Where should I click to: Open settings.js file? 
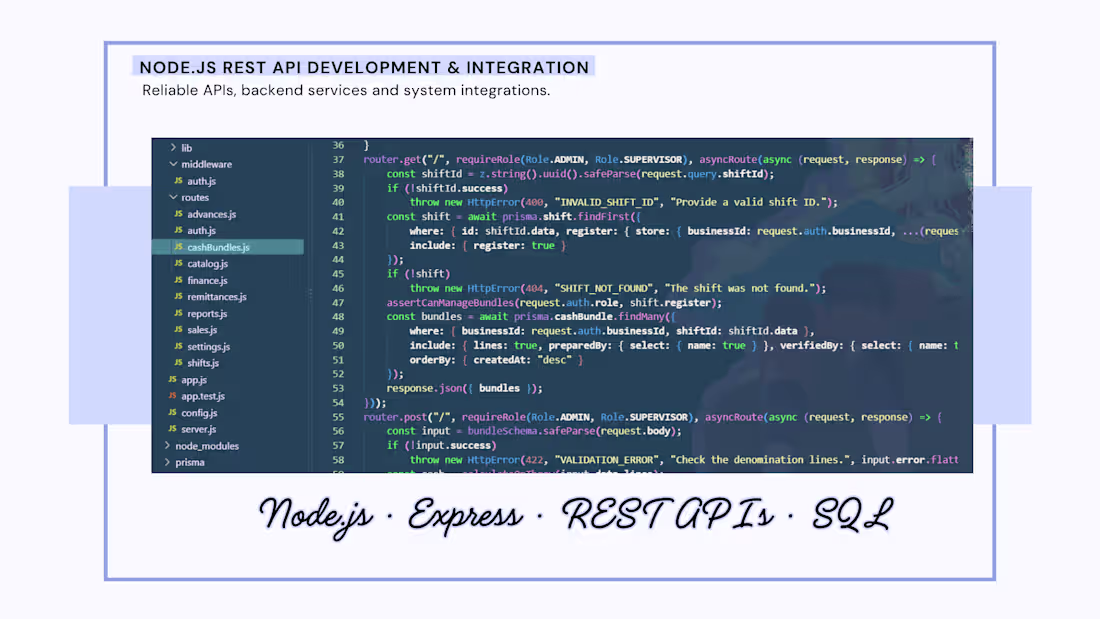[x=208, y=347]
